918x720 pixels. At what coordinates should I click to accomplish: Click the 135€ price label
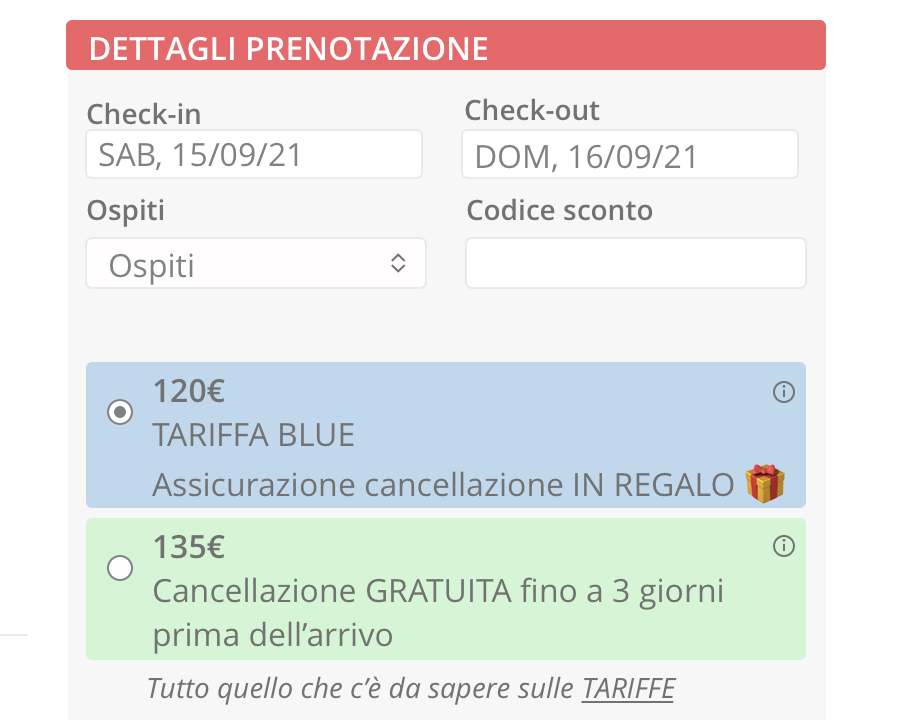[189, 547]
